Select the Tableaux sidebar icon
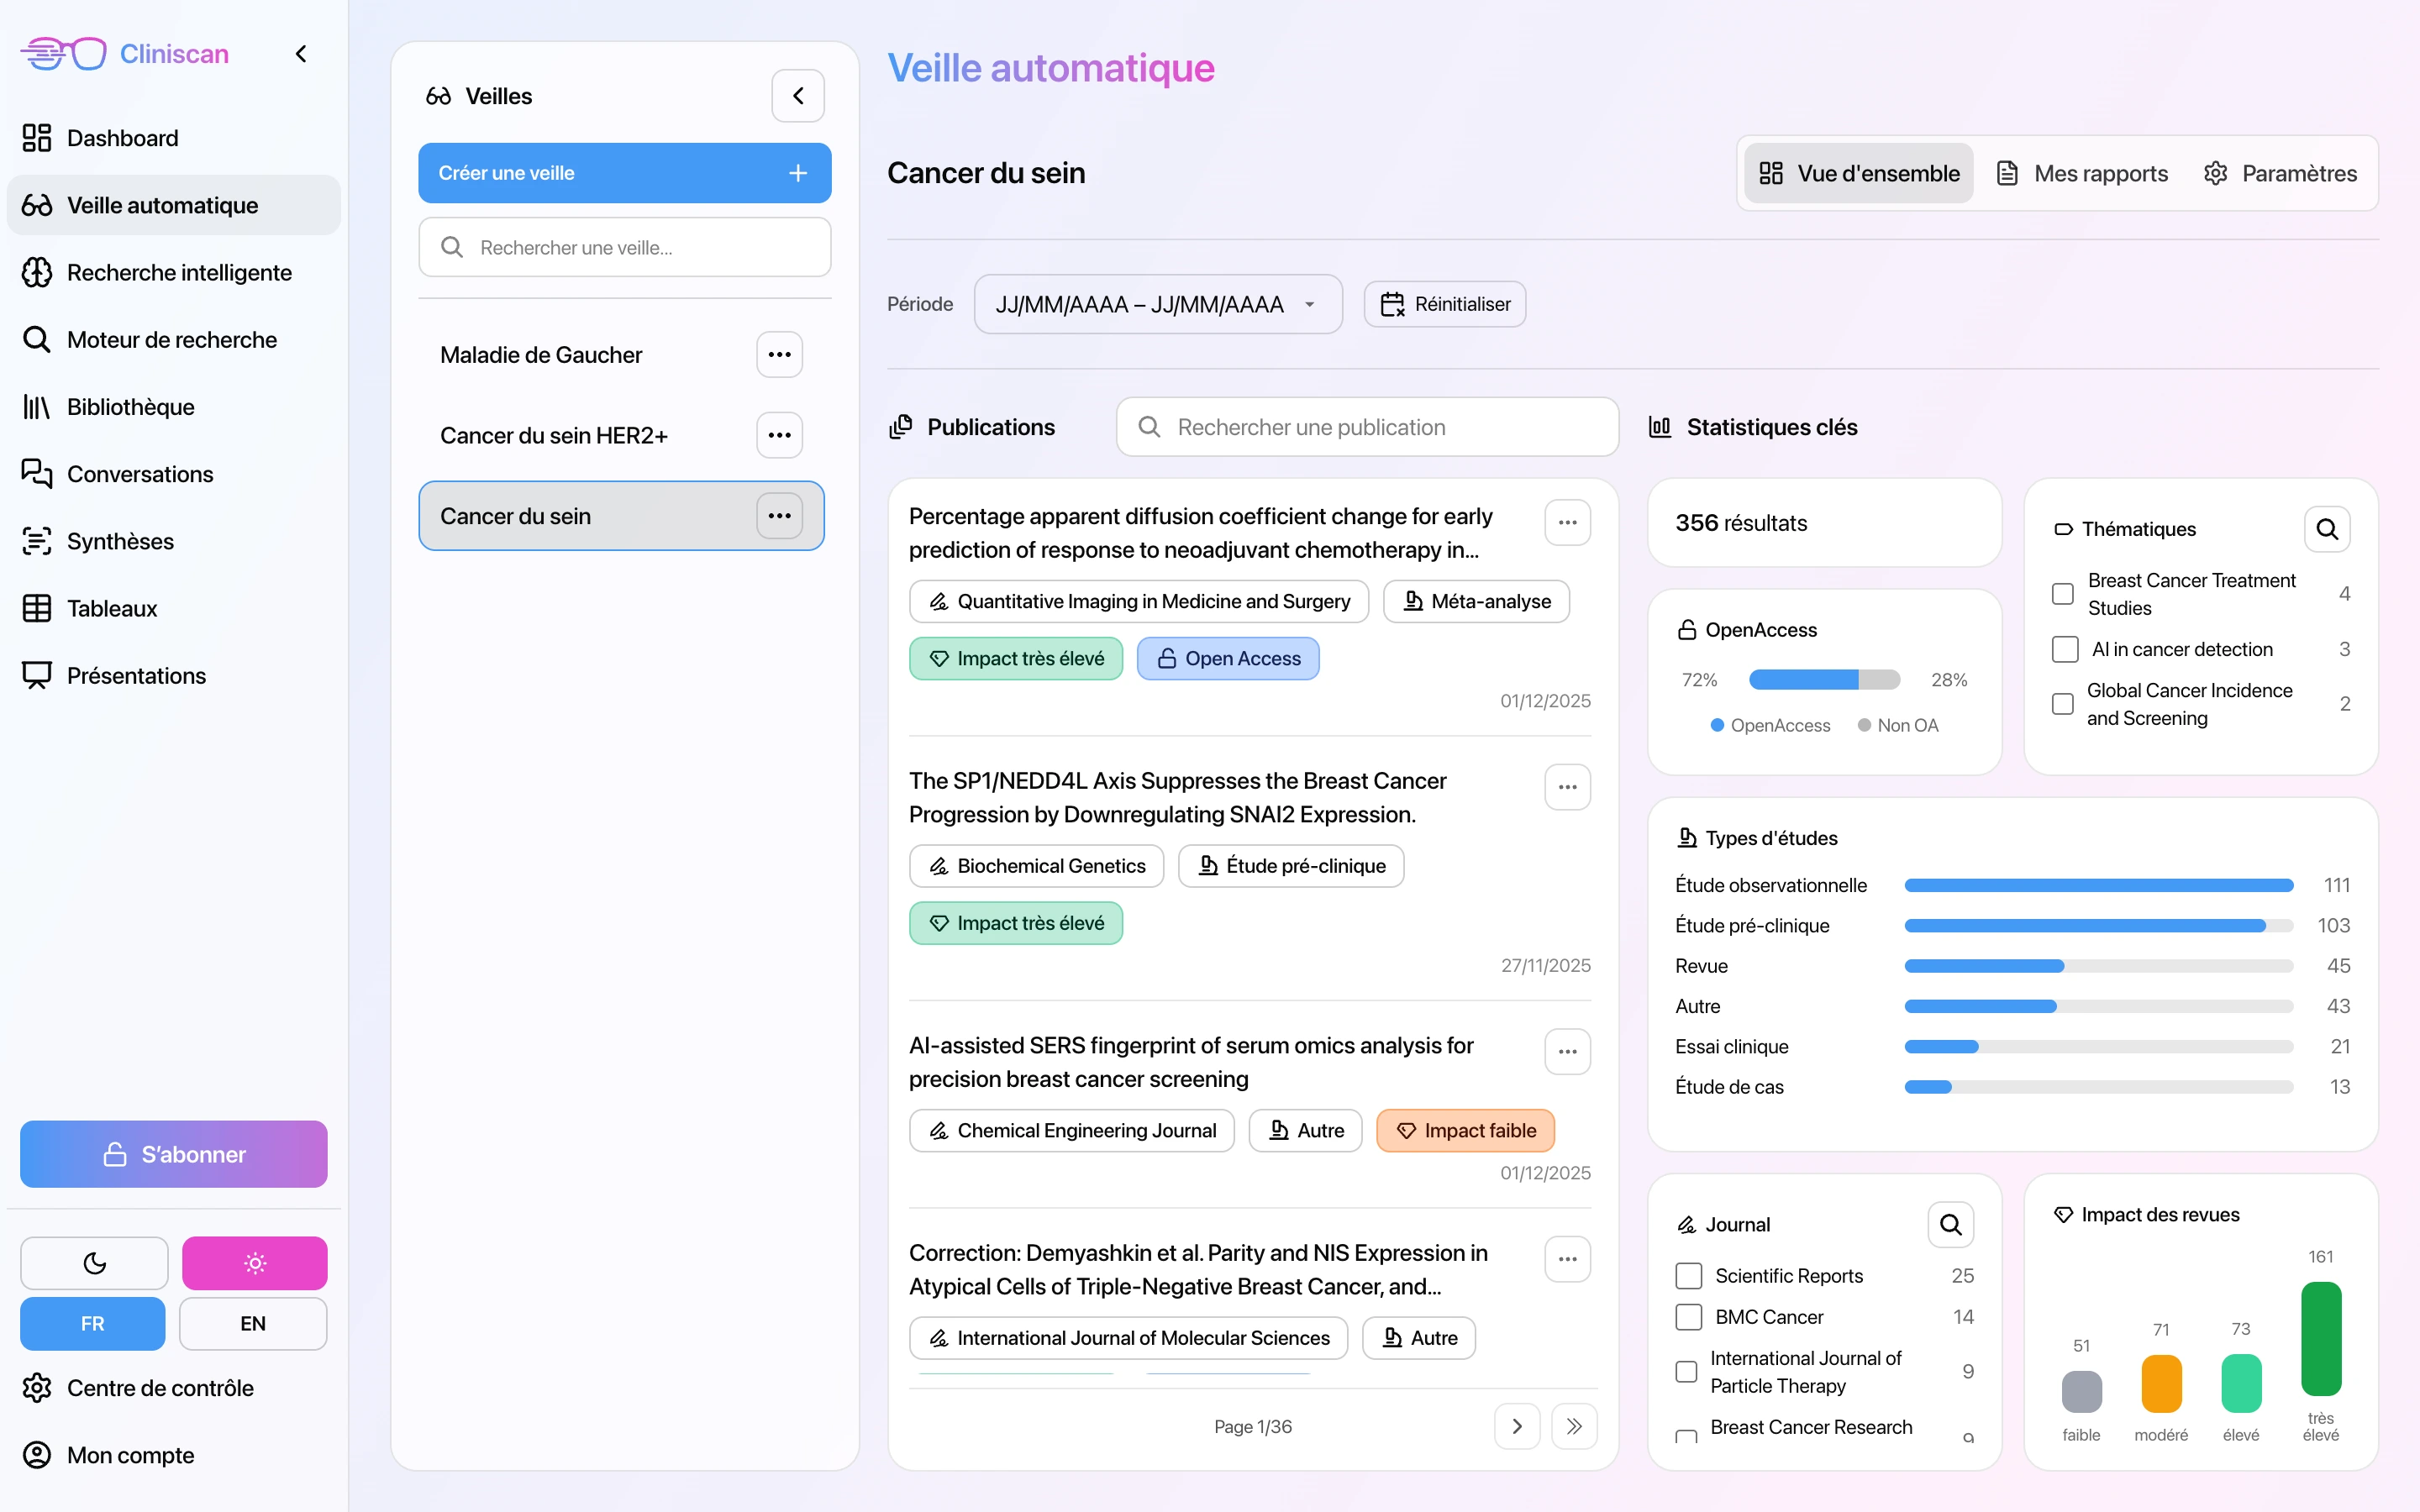Screen dimensions: 2420x1512 point(38,608)
